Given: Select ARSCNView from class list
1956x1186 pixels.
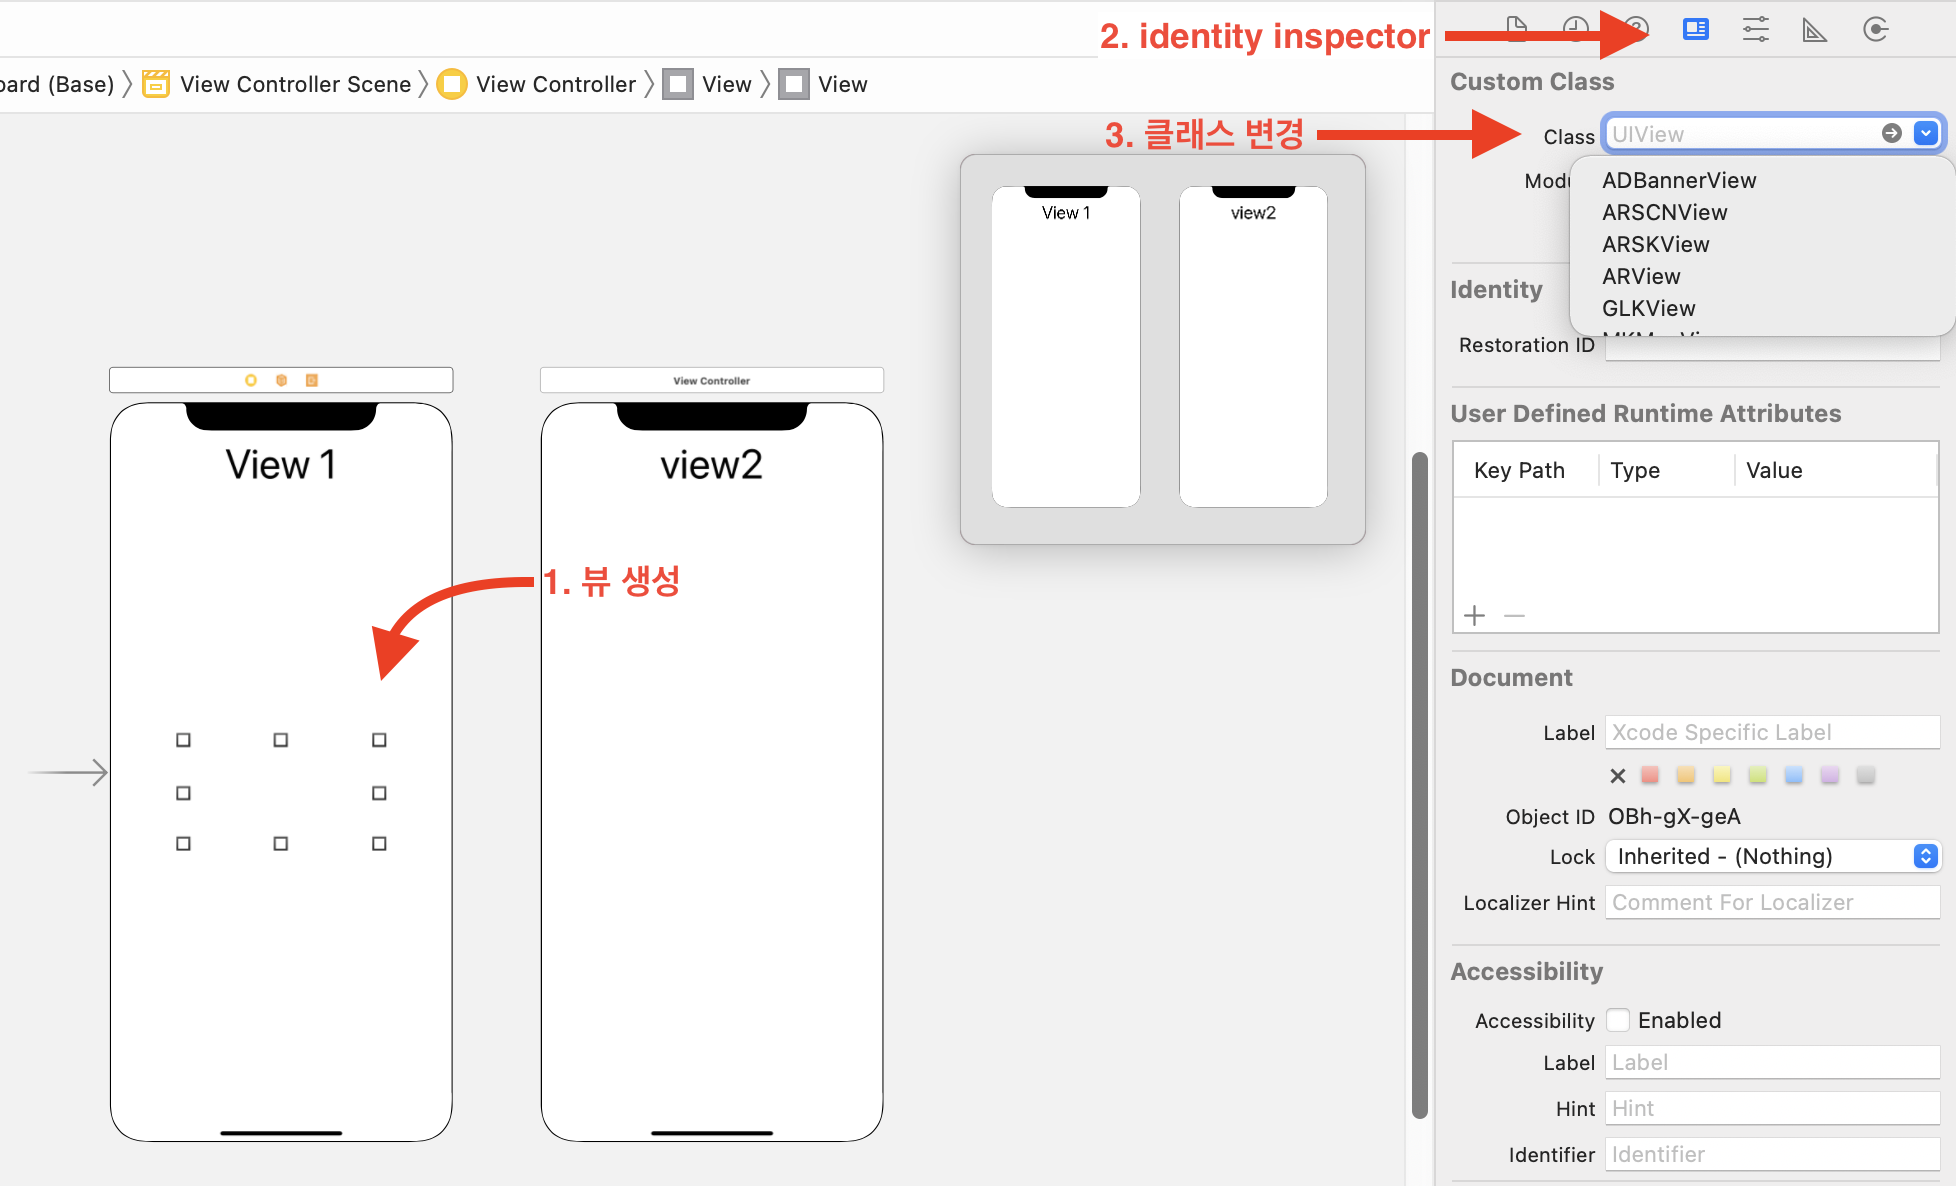Looking at the screenshot, I should coord(1664,212).
